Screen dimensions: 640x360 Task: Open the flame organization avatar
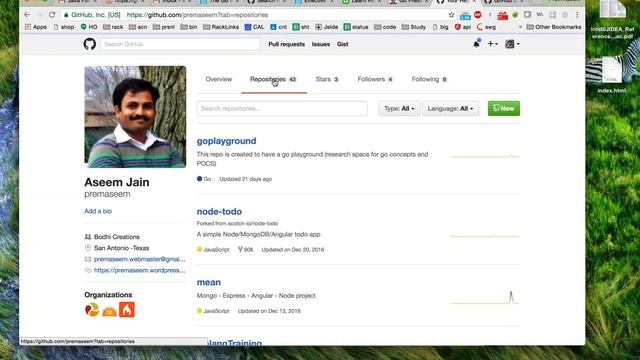pyautogui.click(x=127, y=310)
